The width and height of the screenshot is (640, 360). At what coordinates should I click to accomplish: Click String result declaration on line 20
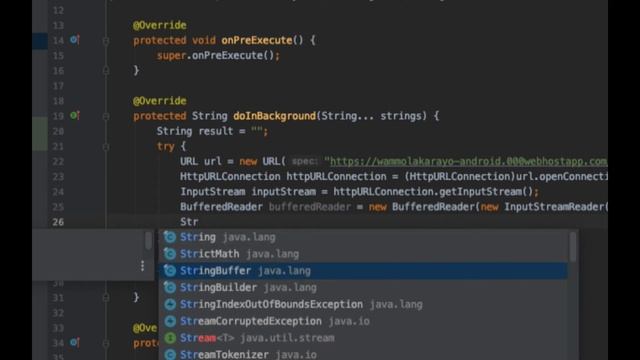(x=212, y=131)
